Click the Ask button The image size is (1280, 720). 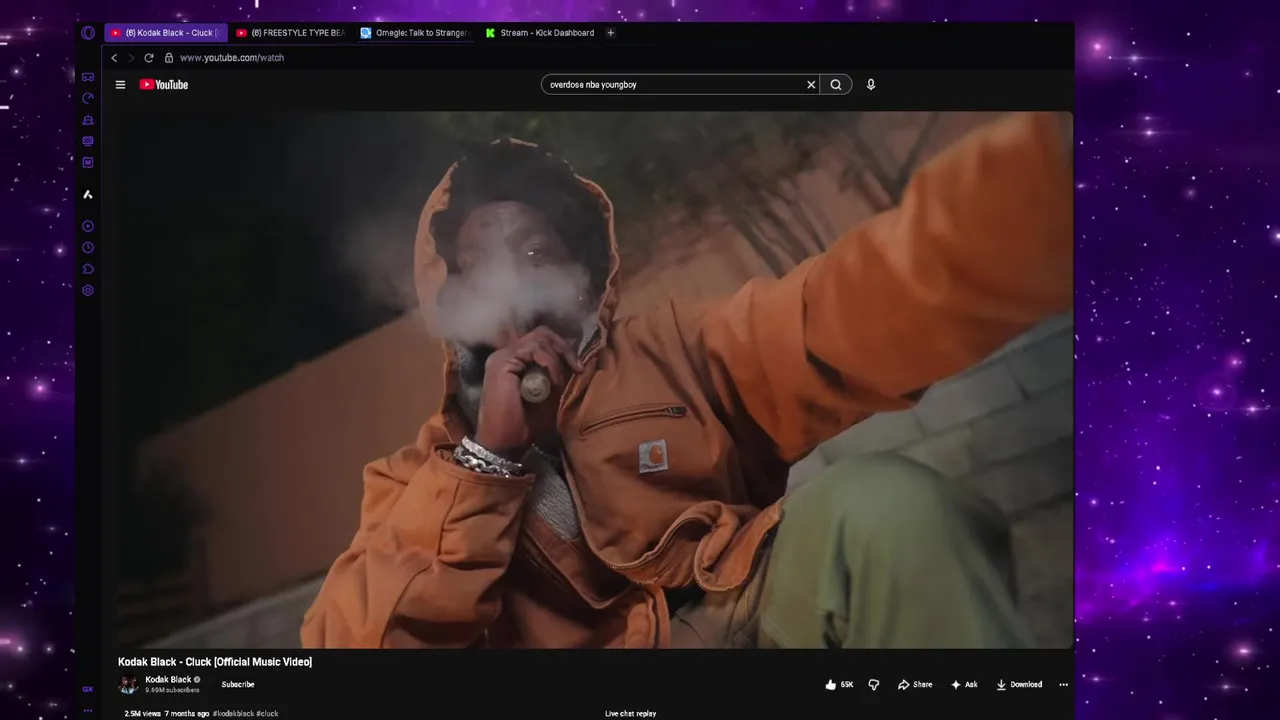964,685
